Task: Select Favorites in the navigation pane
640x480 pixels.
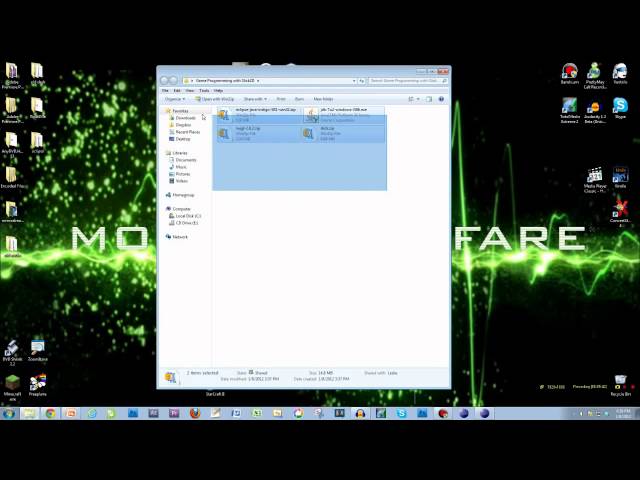Action: (x=180, y=111)
